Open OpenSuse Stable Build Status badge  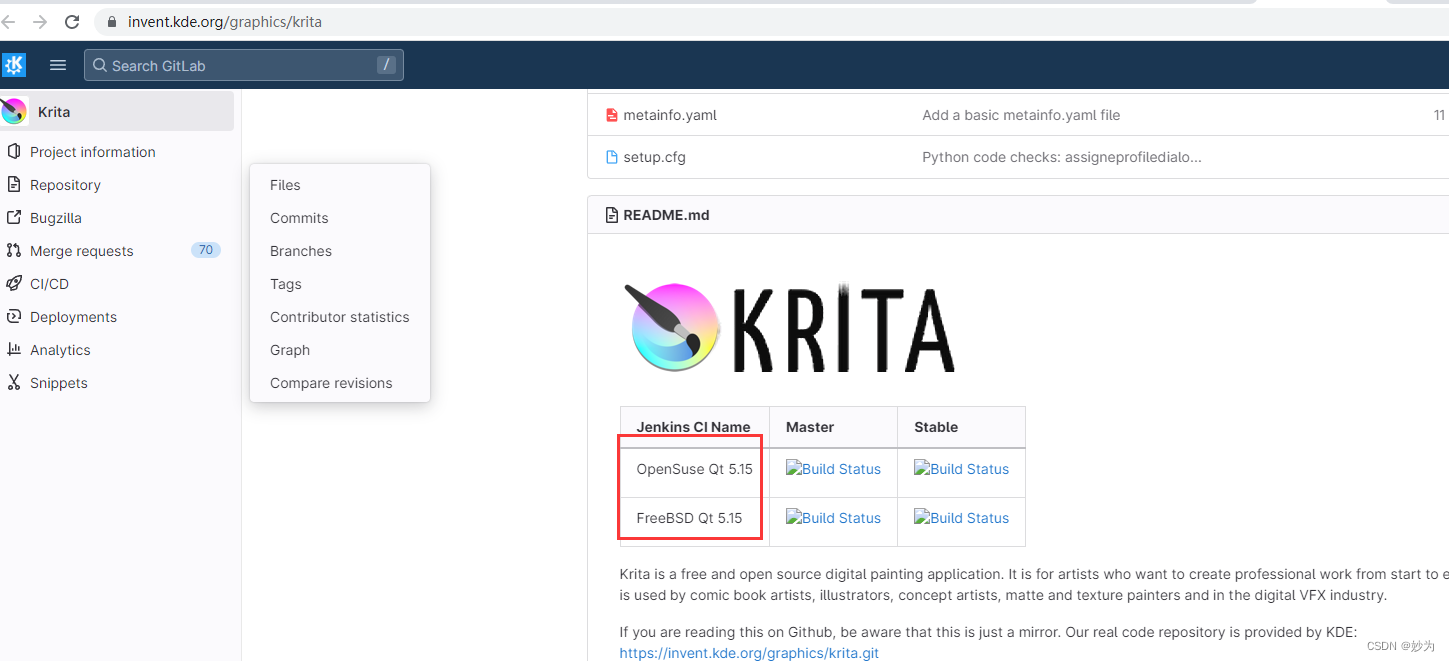961,469
